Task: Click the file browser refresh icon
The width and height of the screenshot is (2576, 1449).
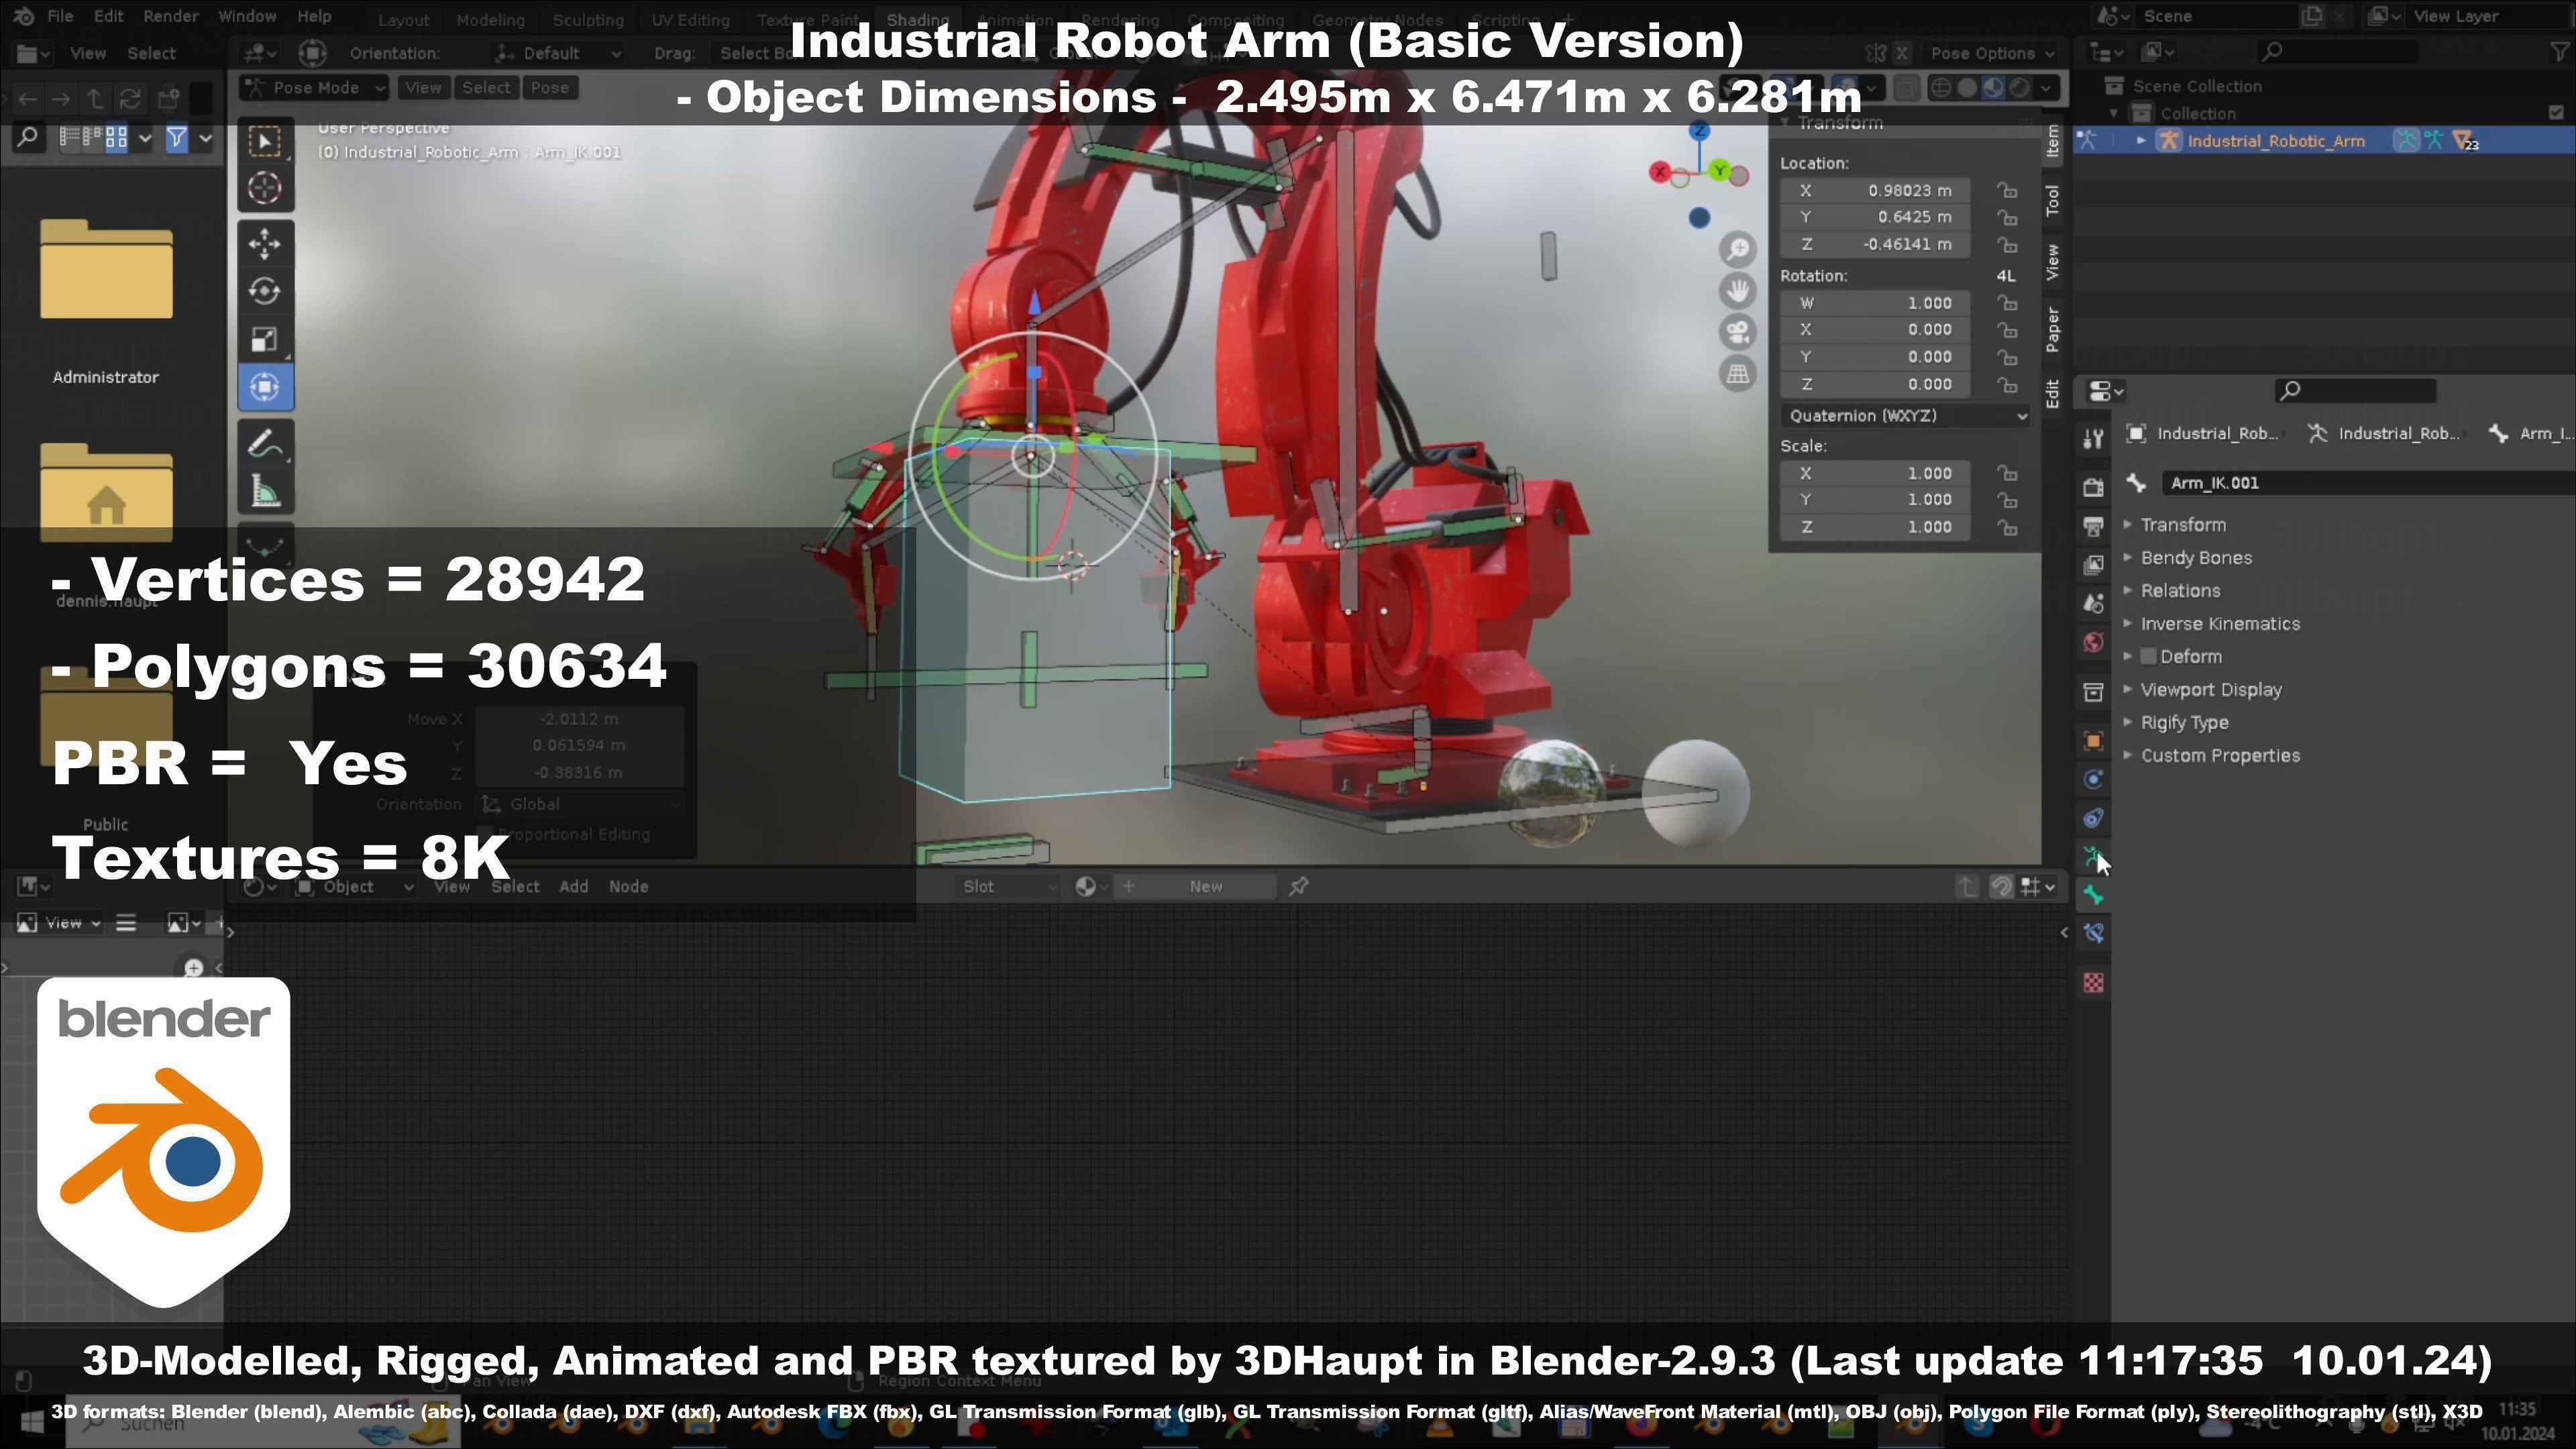Action: (x=130, y=98)
